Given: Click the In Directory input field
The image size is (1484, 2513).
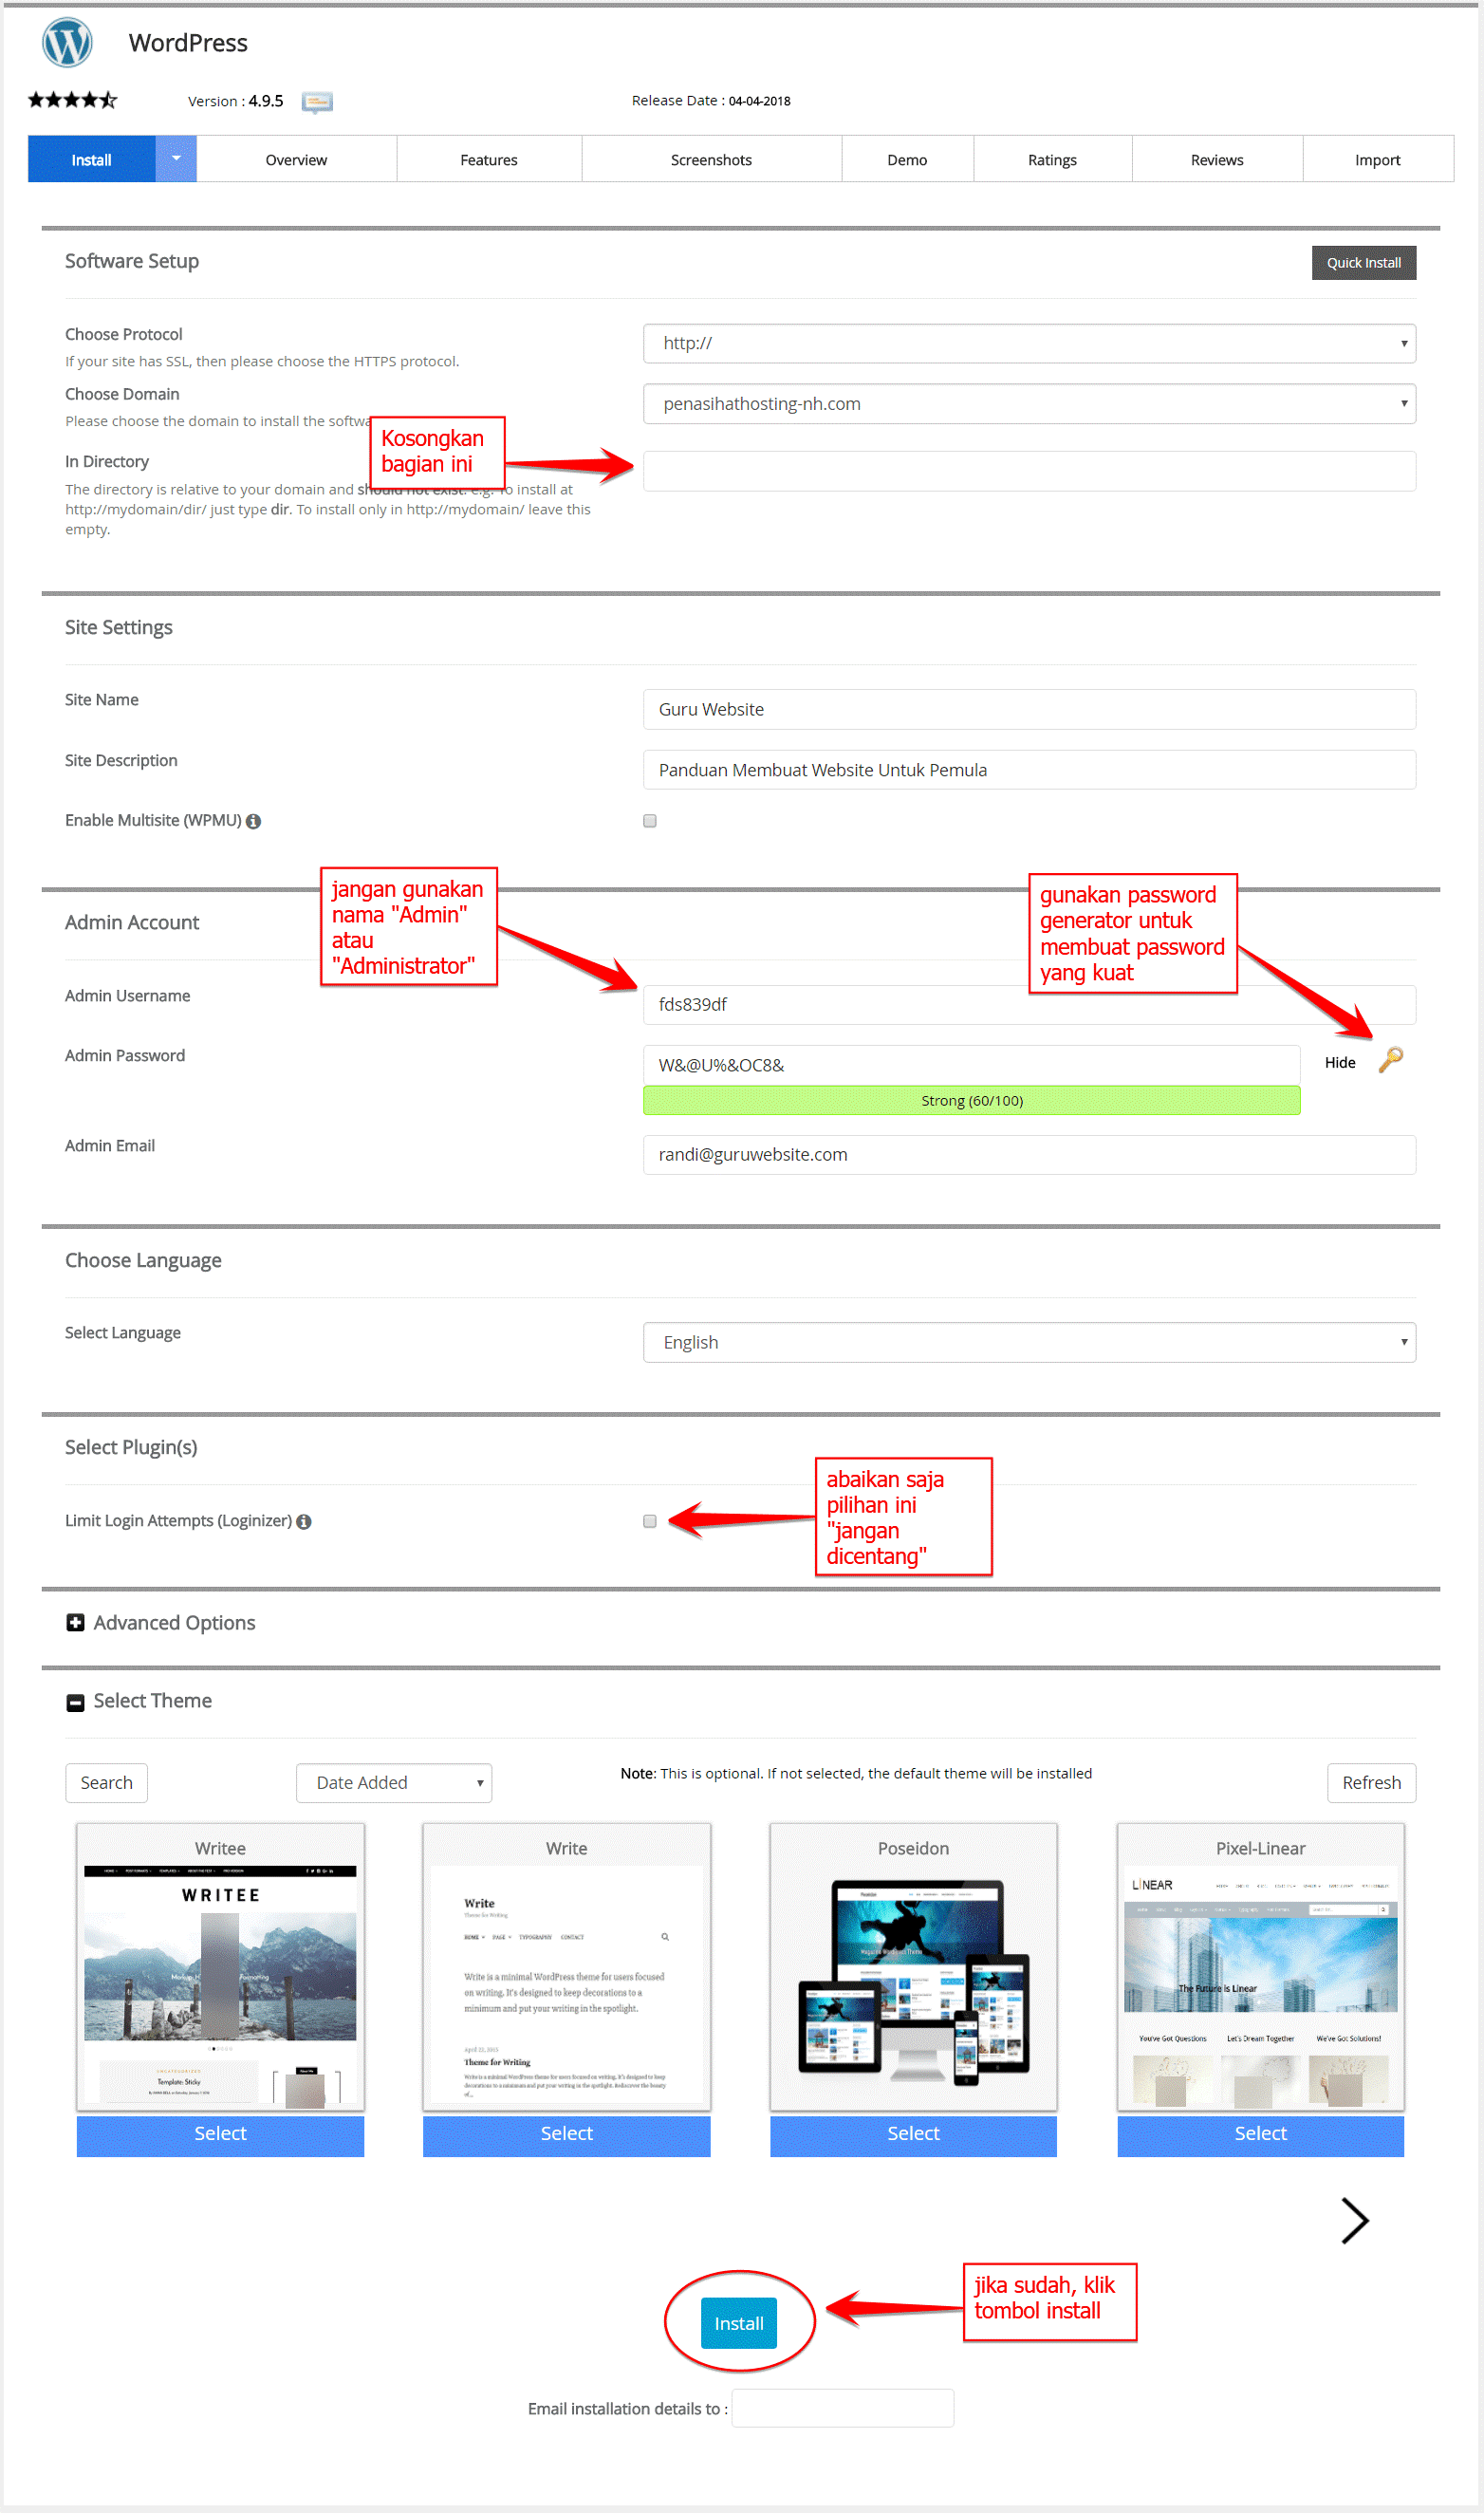Looking at the screenshot, I should (x=1029, y=471).
